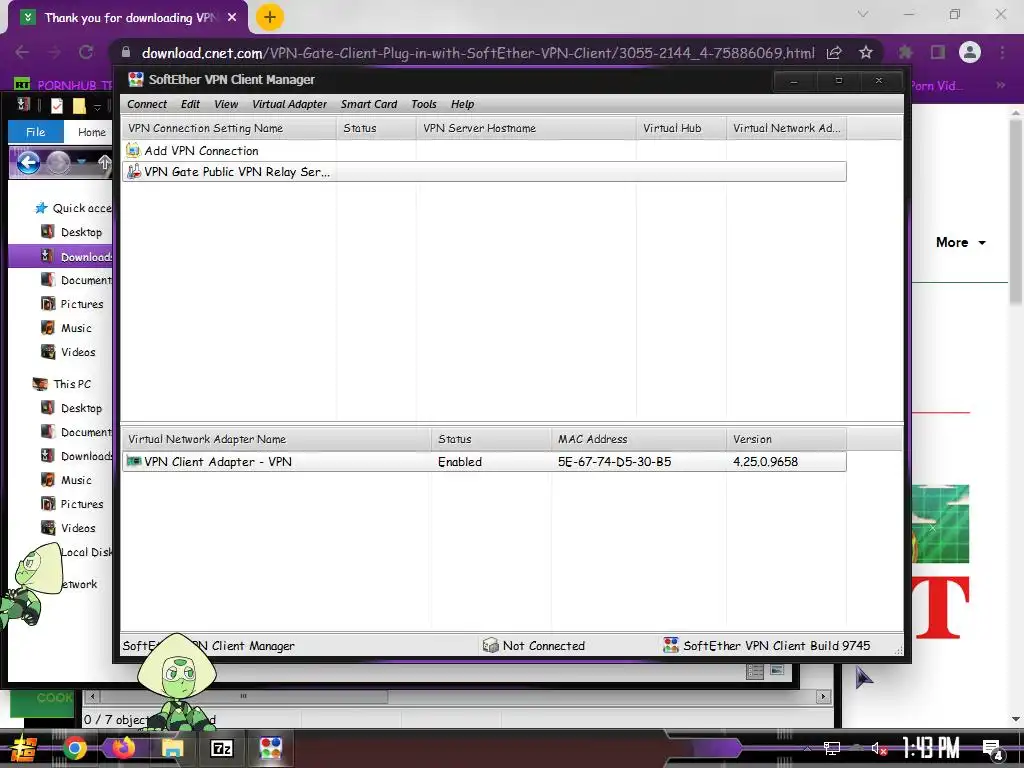This screenshot has height=768, width=1024.
Task: Open Chrome extensions puzzle icon
Action: click(905, 52)
